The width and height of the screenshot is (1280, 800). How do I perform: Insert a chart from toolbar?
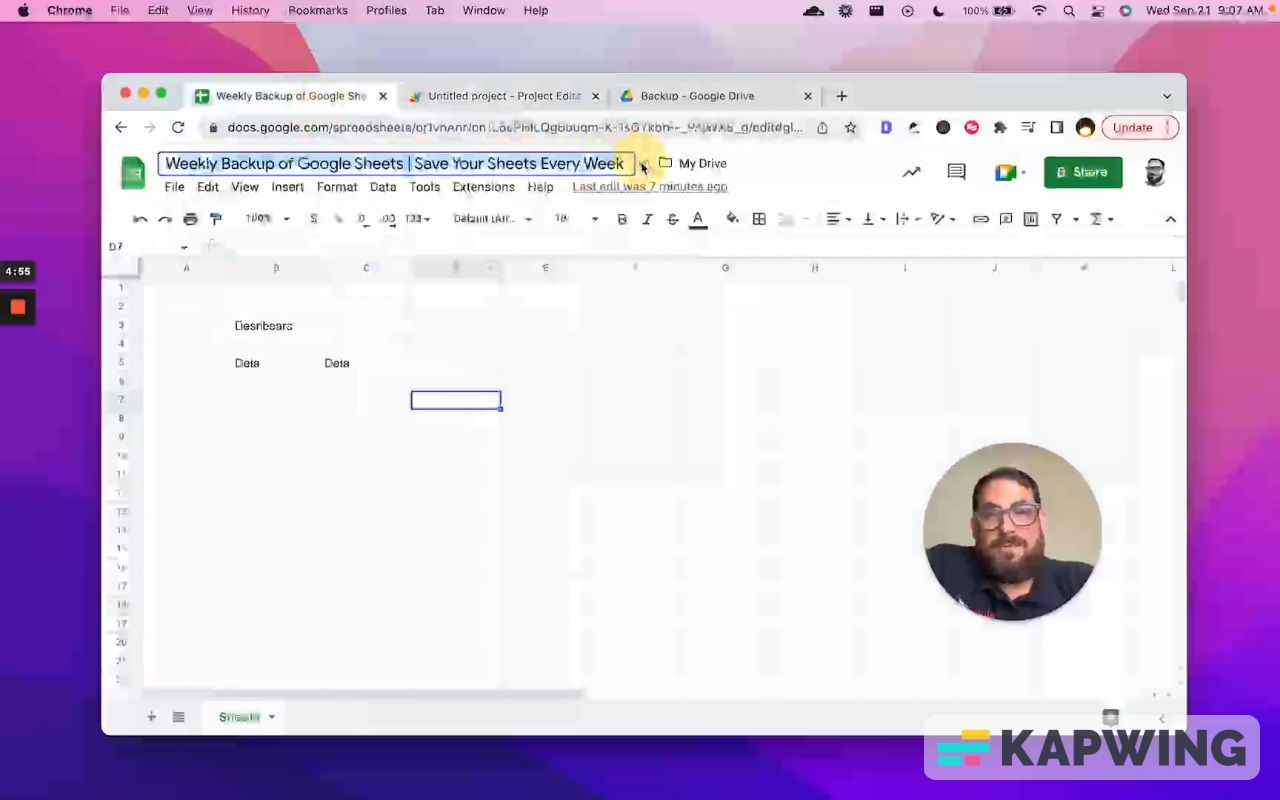(1031, 219)
